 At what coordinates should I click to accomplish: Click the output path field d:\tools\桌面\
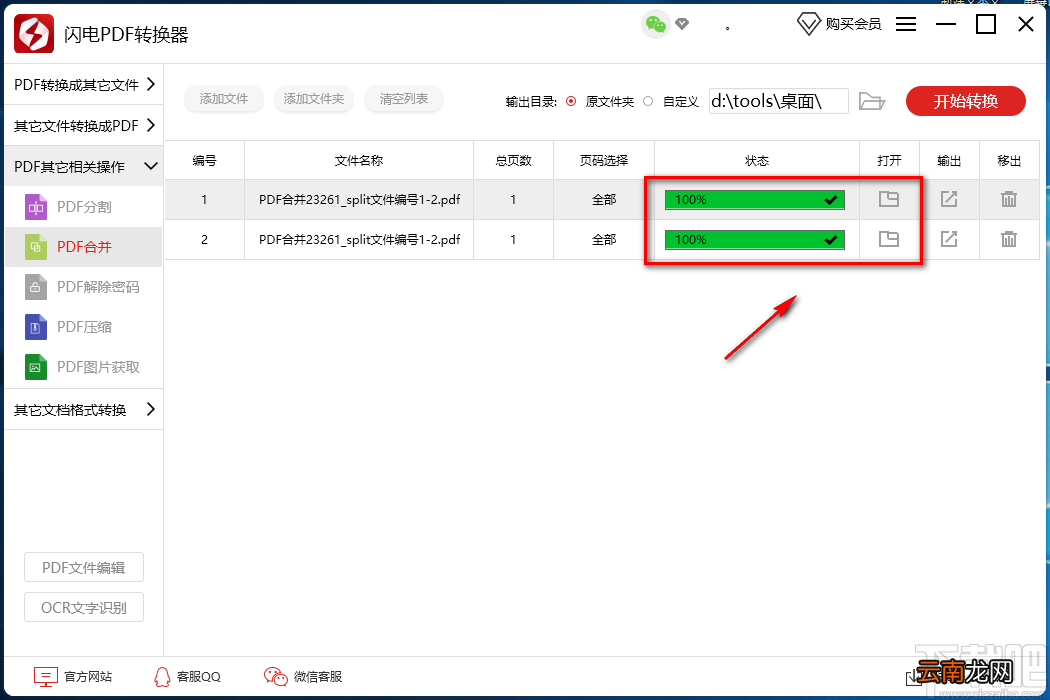(x=779, y=101)
